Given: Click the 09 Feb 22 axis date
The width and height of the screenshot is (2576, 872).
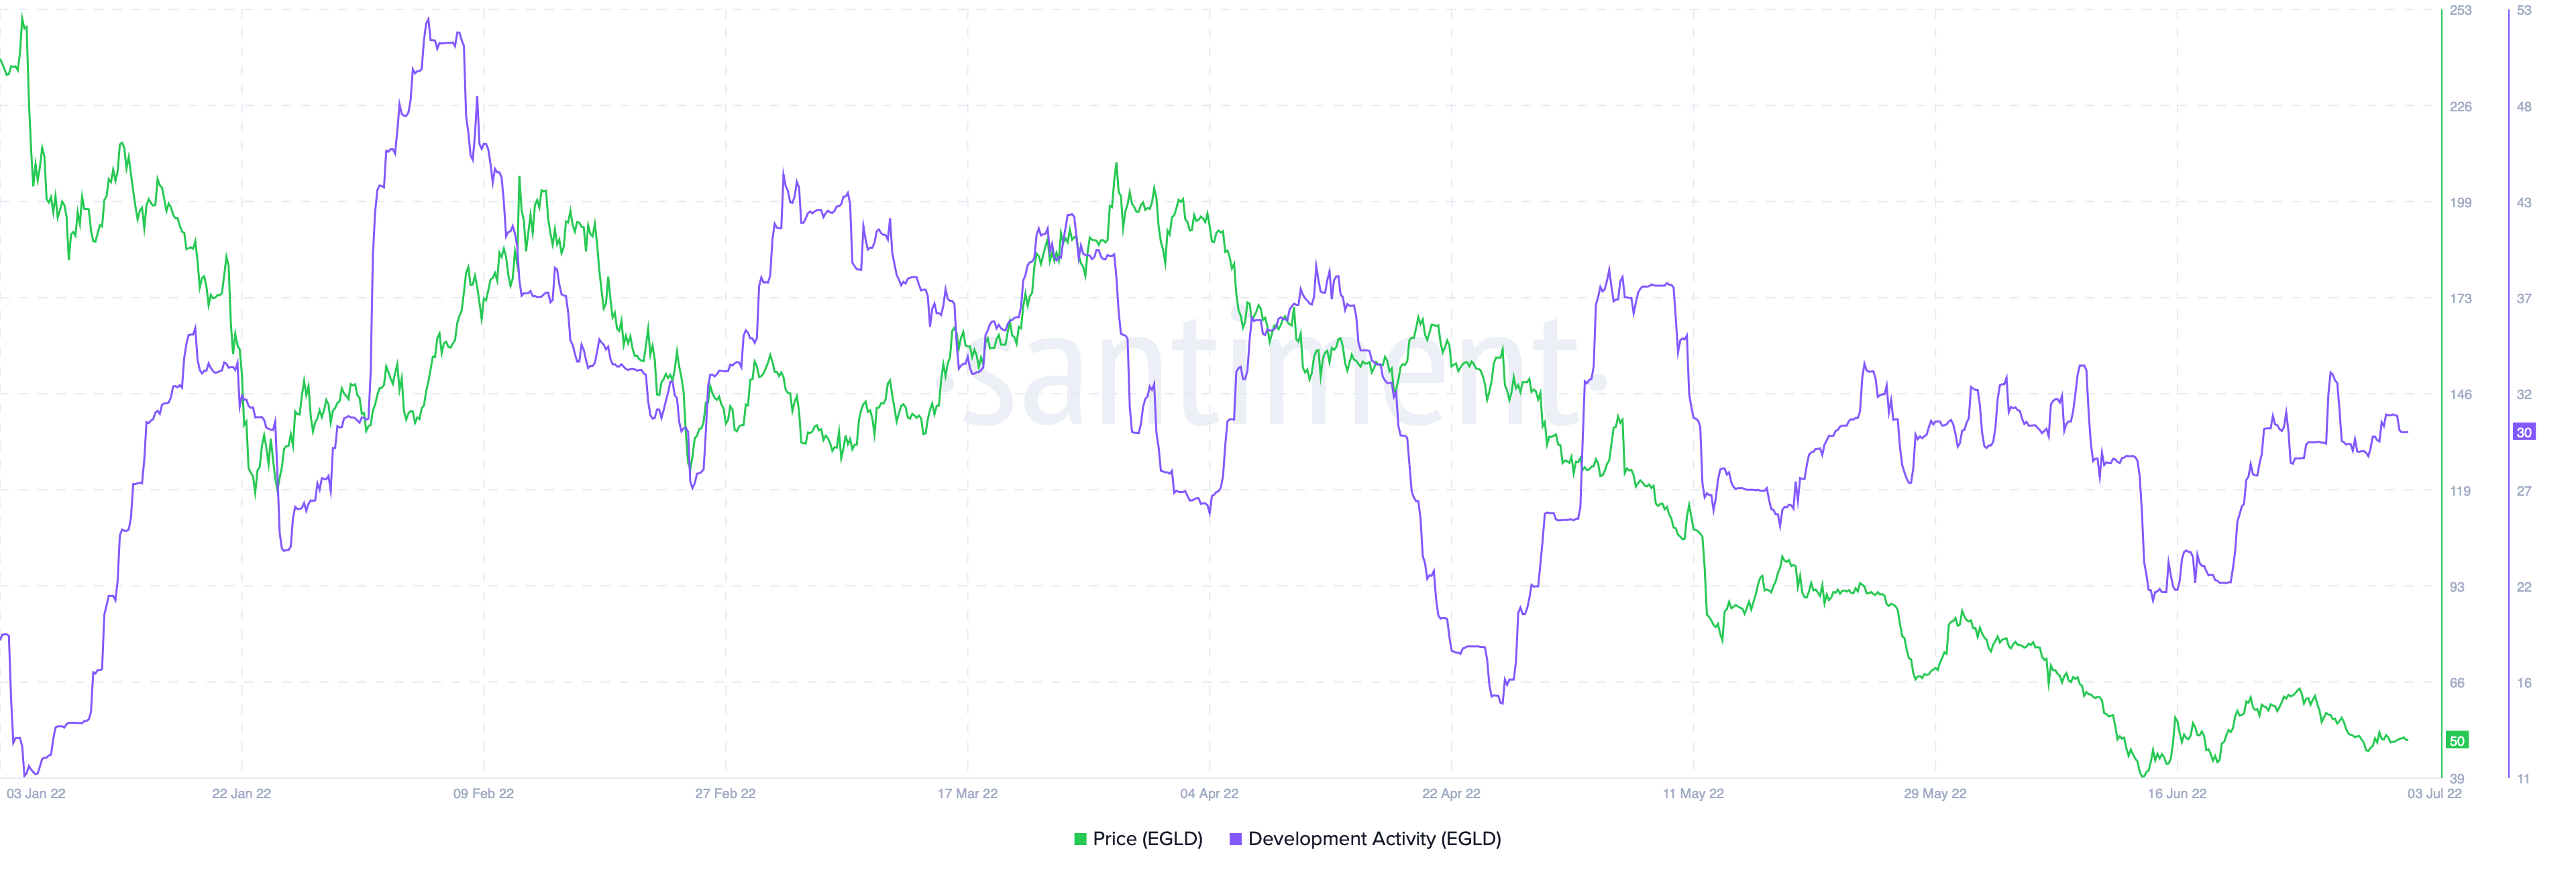Looking at the screenshot, I should coord(483,794).
